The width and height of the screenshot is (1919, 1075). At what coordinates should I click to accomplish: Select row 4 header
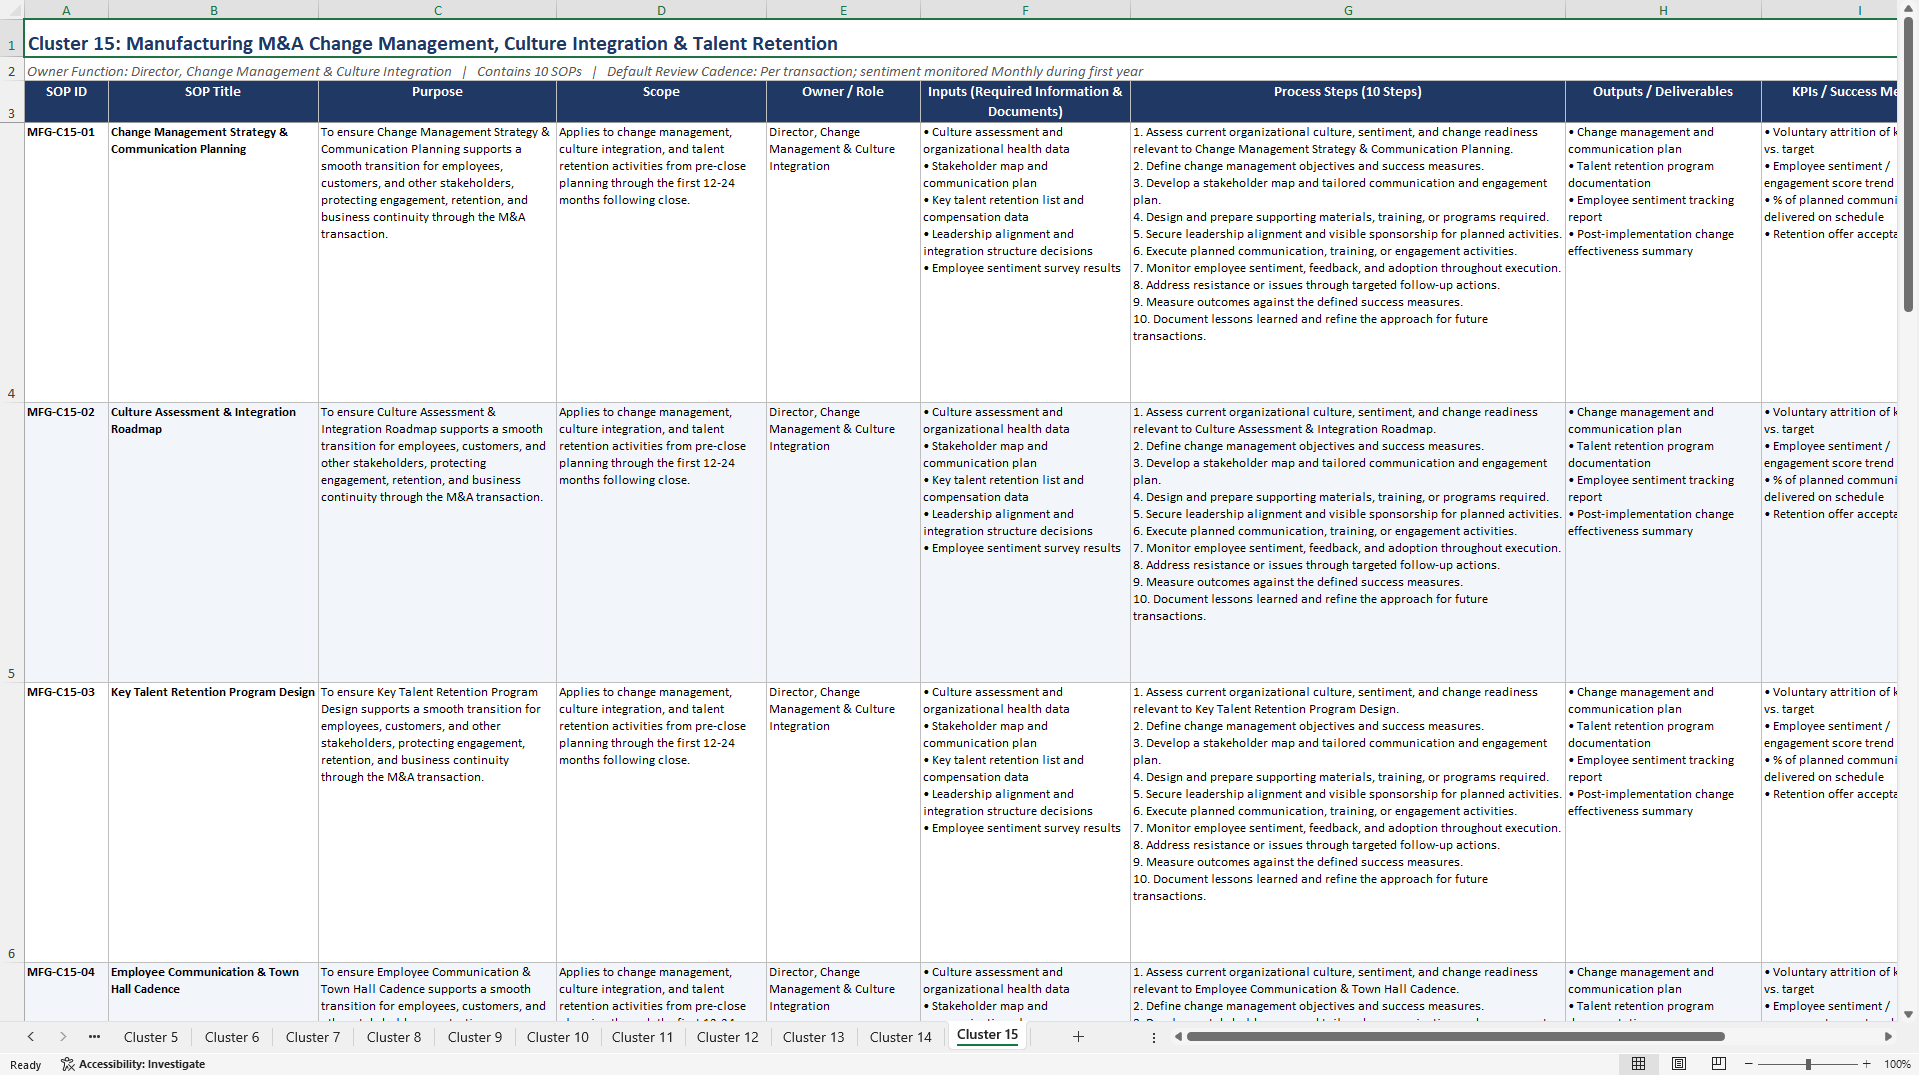[x=12, y=262]
